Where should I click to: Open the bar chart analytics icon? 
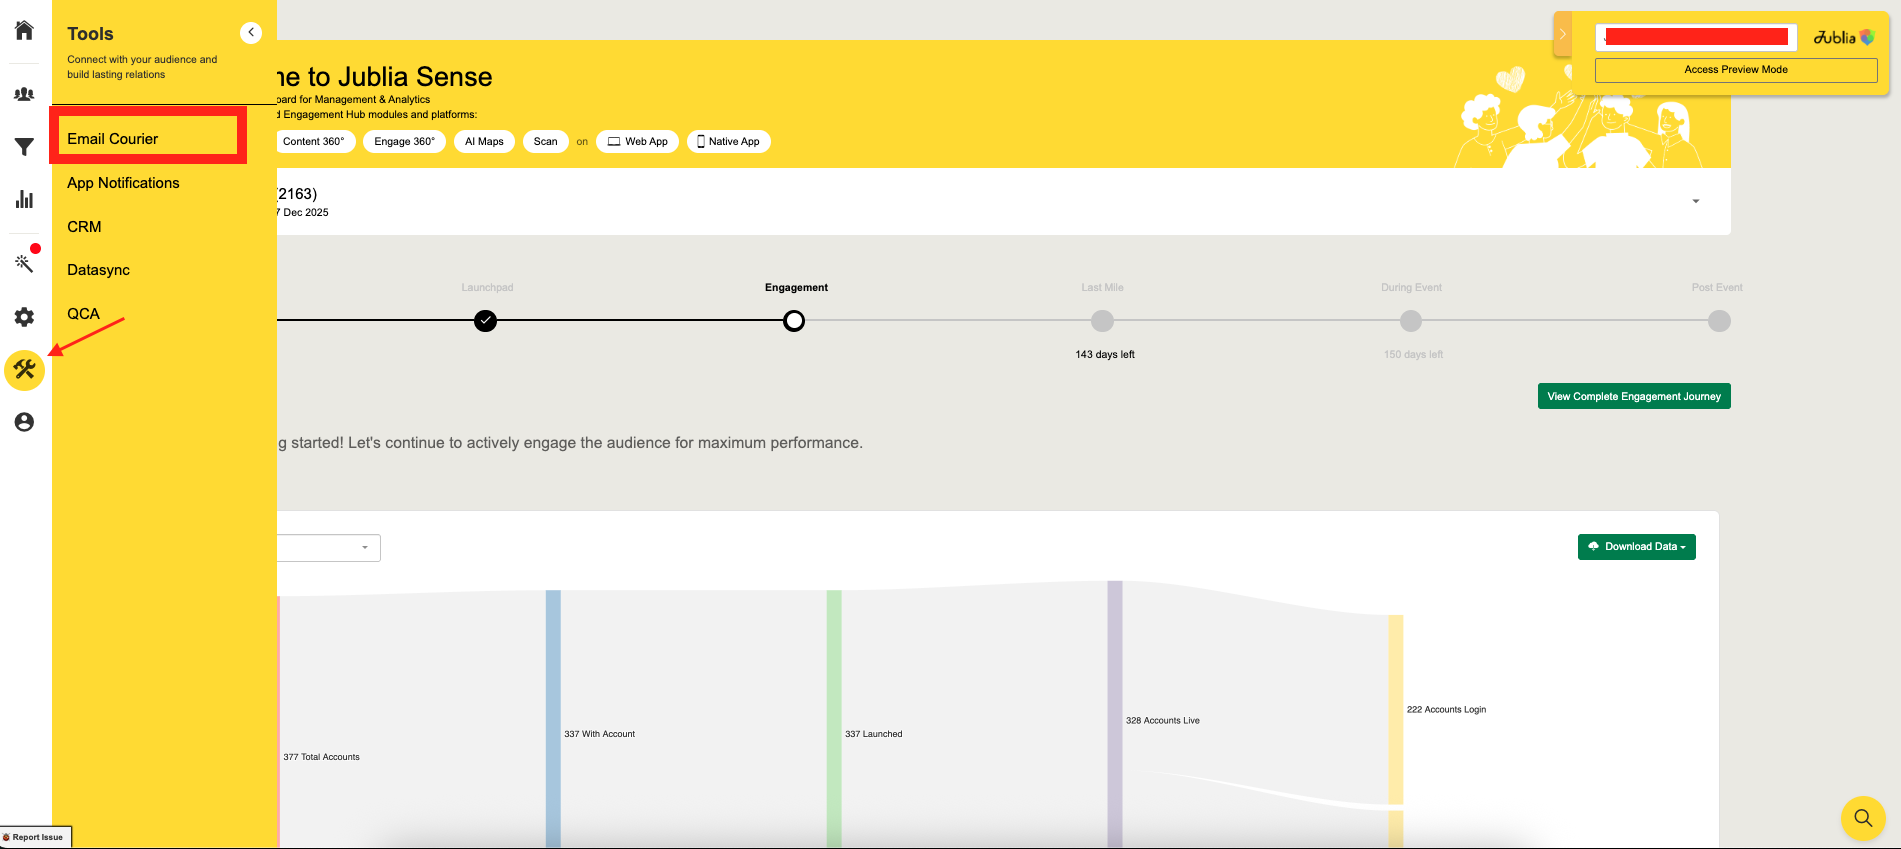pyautogui.click(x=24, y=199)
